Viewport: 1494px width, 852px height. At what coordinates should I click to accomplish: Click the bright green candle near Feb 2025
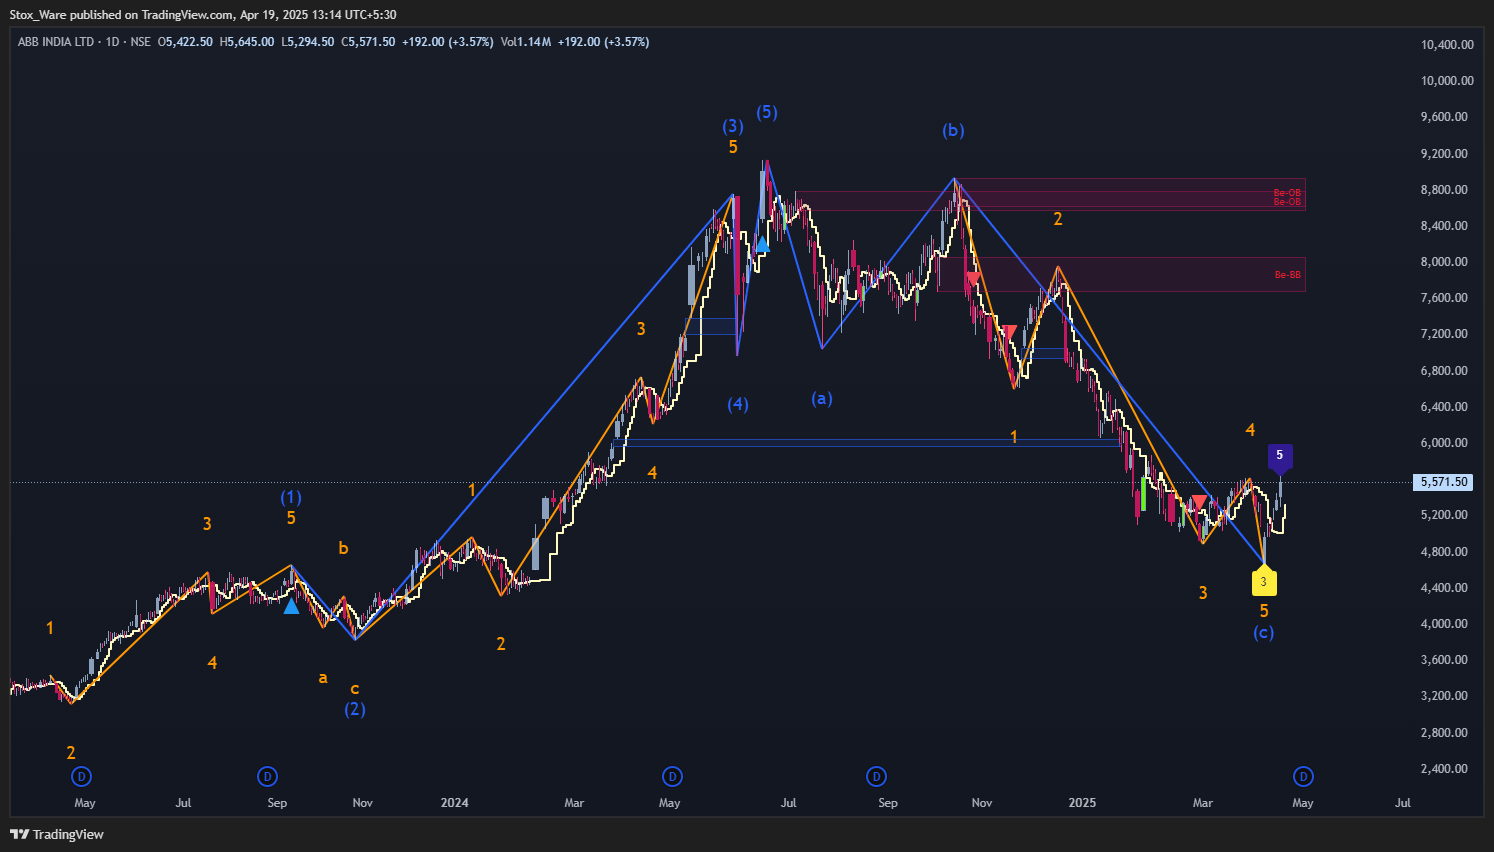[1143, 494]
